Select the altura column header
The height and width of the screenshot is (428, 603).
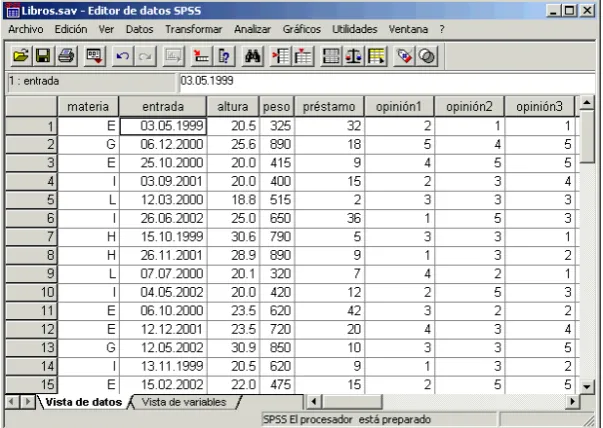(233, 107)
